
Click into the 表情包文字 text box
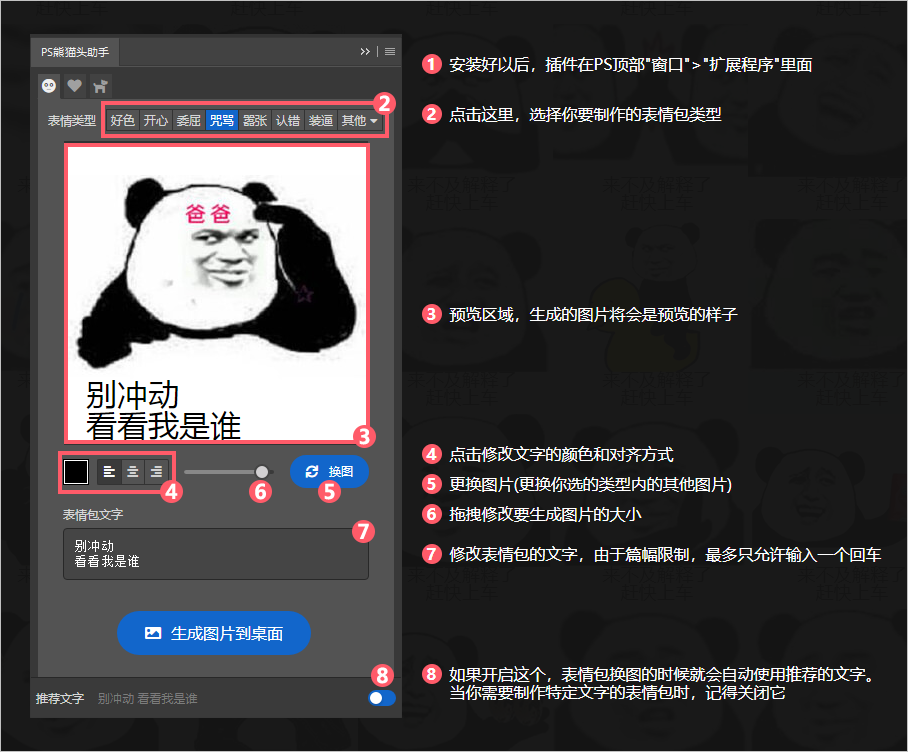point(215,554)
